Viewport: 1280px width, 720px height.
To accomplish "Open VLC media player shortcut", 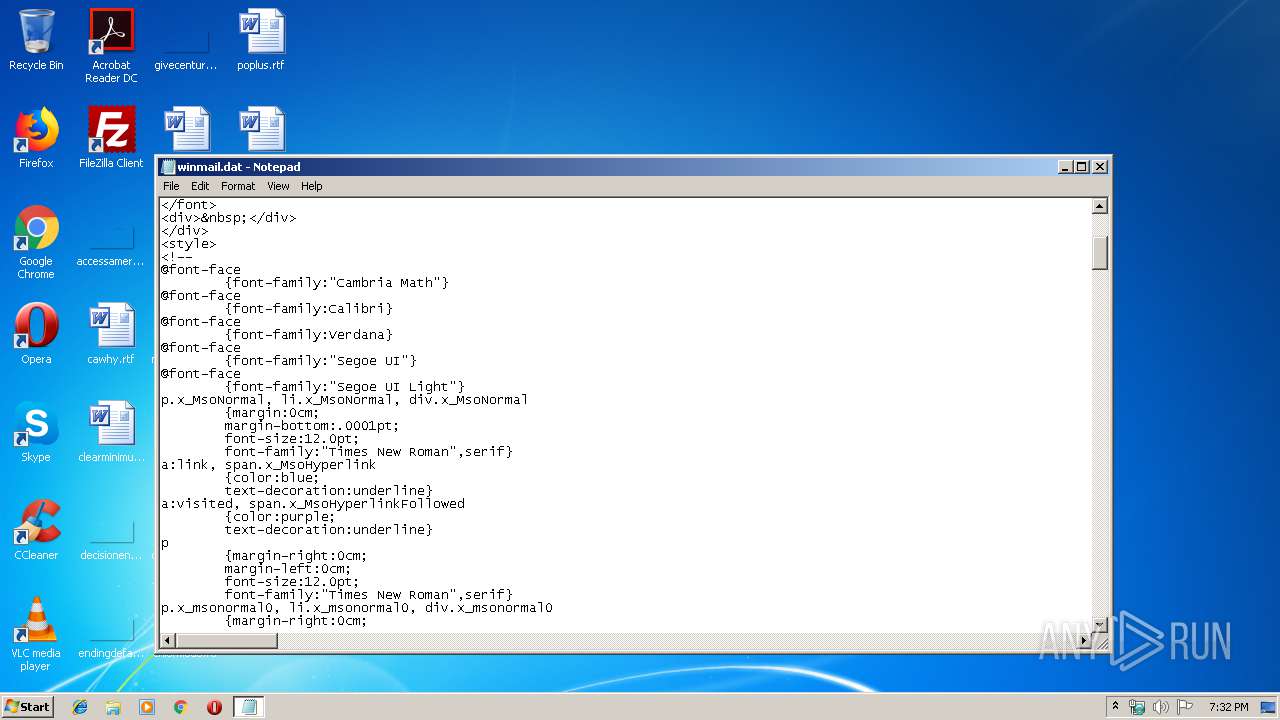I will pyautogui.click(x=36, y=634).
